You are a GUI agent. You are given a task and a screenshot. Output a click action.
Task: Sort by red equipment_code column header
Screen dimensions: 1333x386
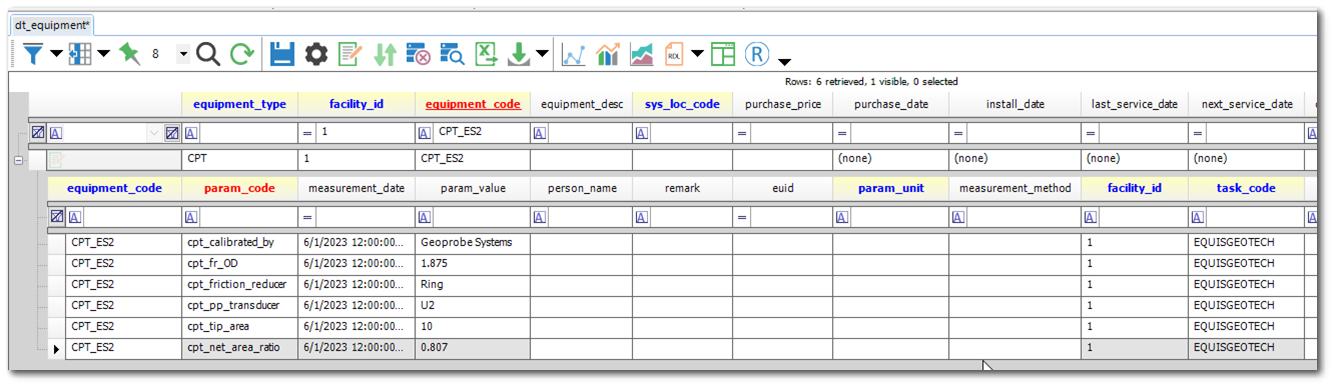[473, 104]
